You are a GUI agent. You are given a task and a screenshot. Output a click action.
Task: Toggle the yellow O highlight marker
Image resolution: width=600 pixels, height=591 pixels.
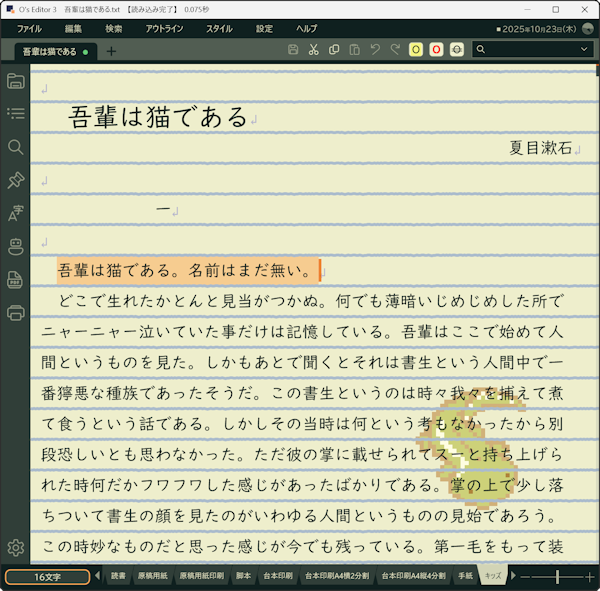point(416,50)
